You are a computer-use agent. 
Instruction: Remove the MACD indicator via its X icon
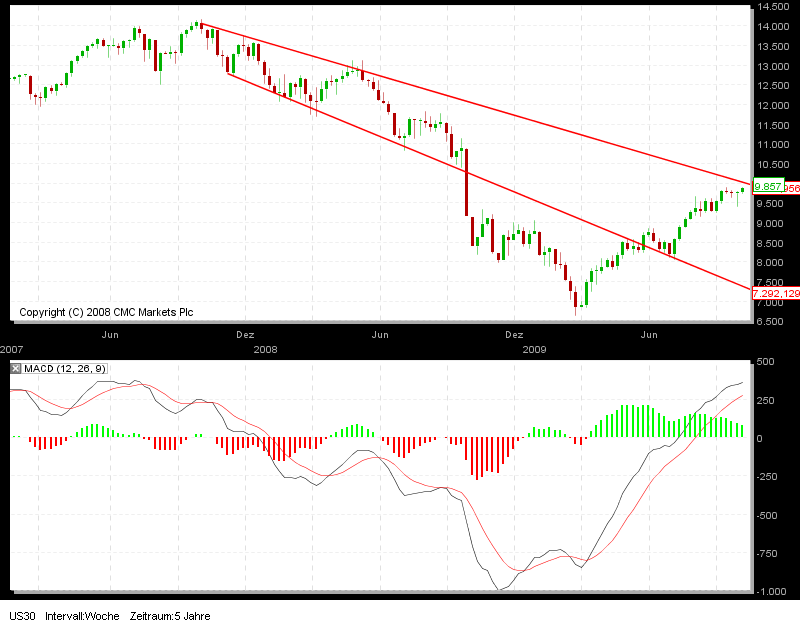coord(14,368)
